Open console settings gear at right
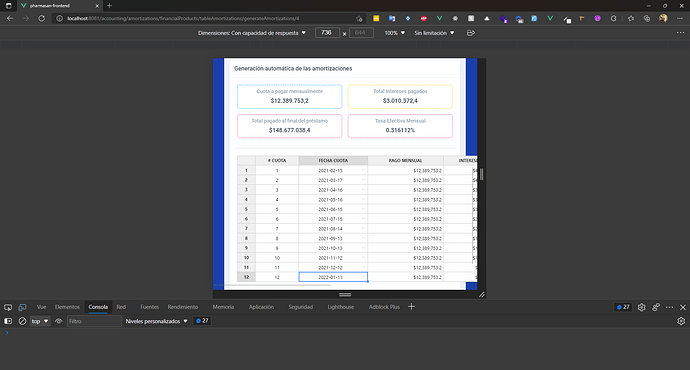 (x=681, y=321)
